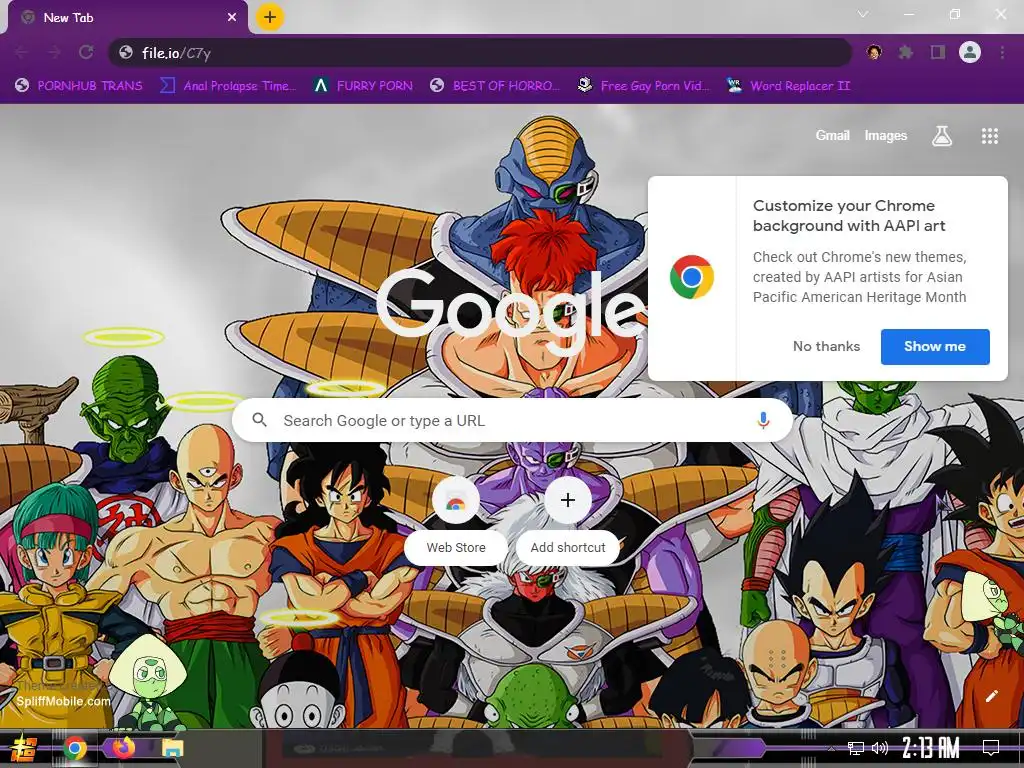The image size is (1024, 768).
Task: Expand the tab search chevron
Action: tap(863, 14)
